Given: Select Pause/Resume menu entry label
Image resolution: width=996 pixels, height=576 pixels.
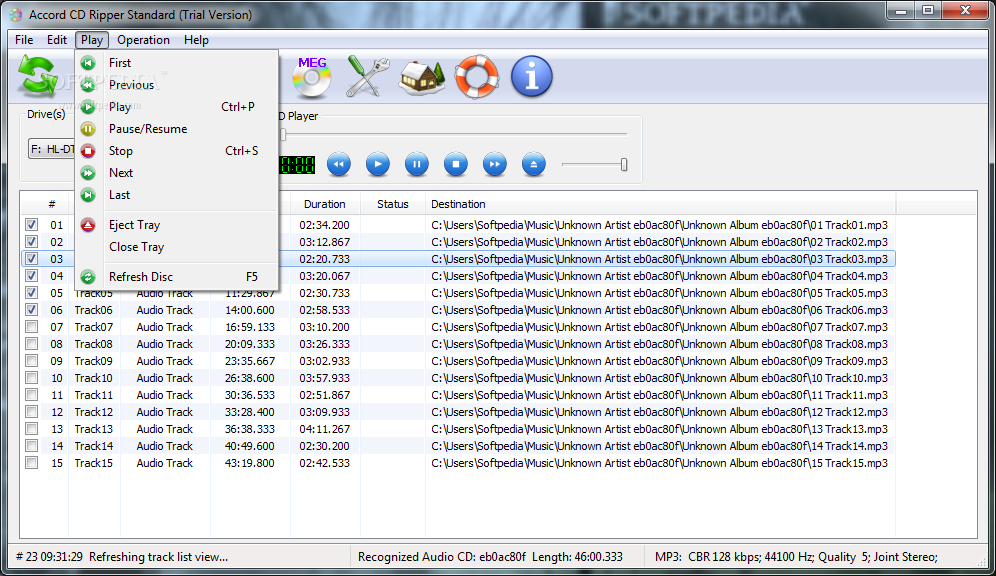Looking at the screenshot, I should coord(148,129).
